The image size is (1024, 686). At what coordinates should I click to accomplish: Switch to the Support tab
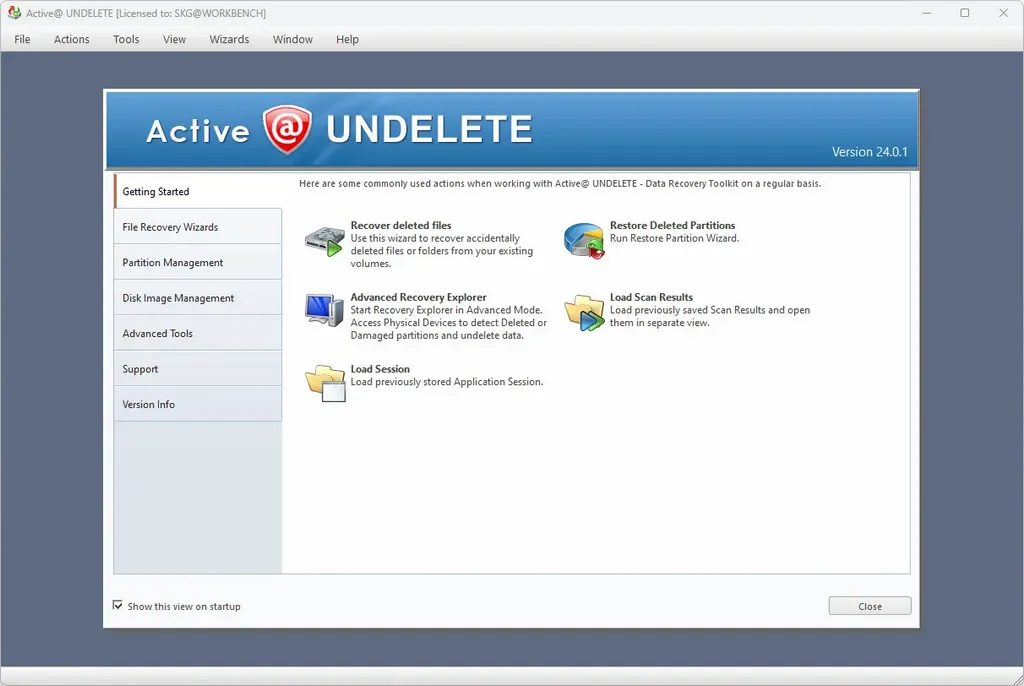[198, 368]
